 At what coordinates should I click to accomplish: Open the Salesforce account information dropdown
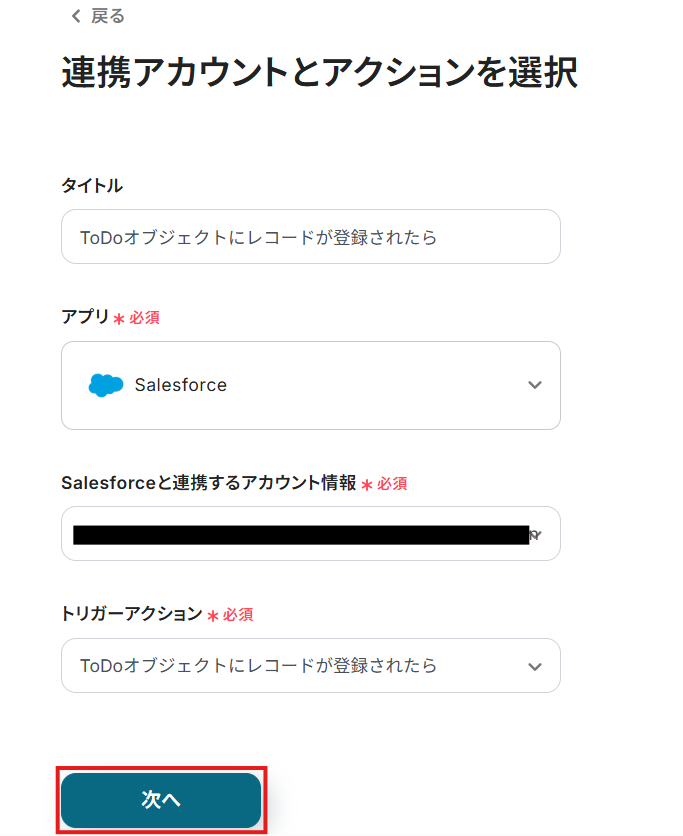[310, 534]
